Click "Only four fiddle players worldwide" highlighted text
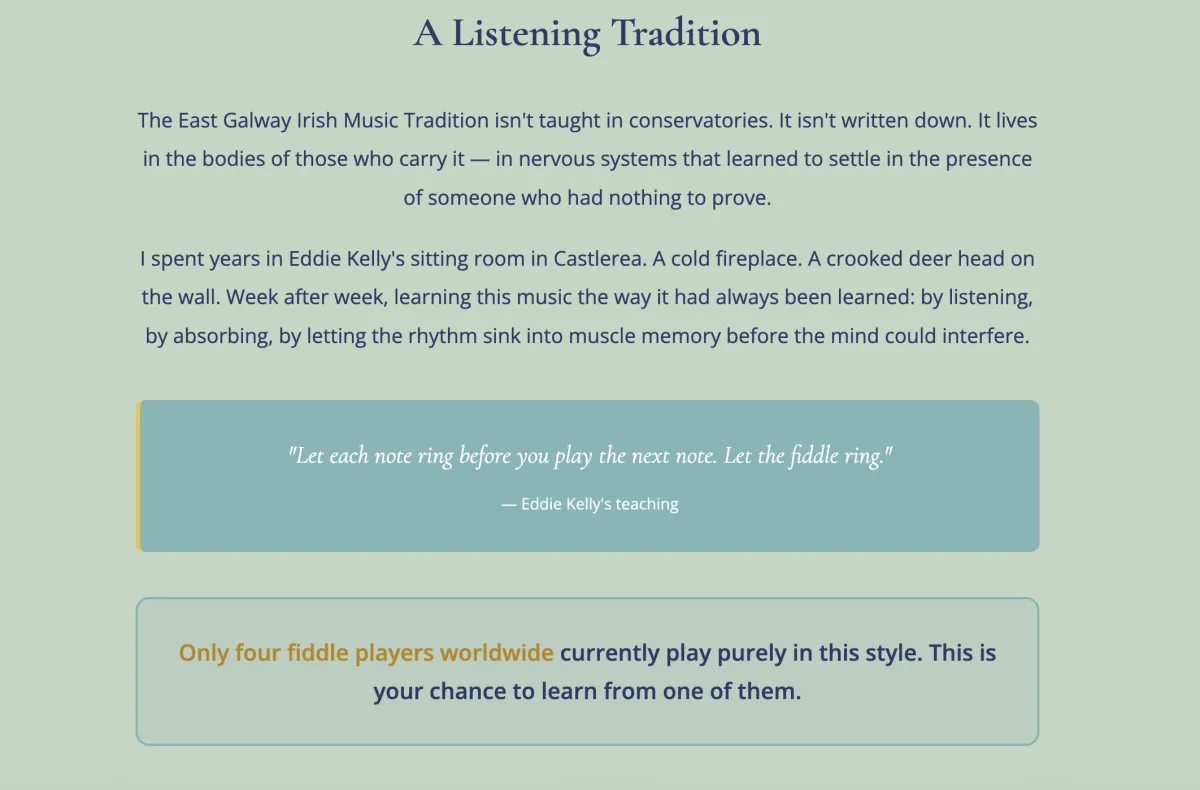Screen dimensions: 1200x790 click(x=366, y=653)
